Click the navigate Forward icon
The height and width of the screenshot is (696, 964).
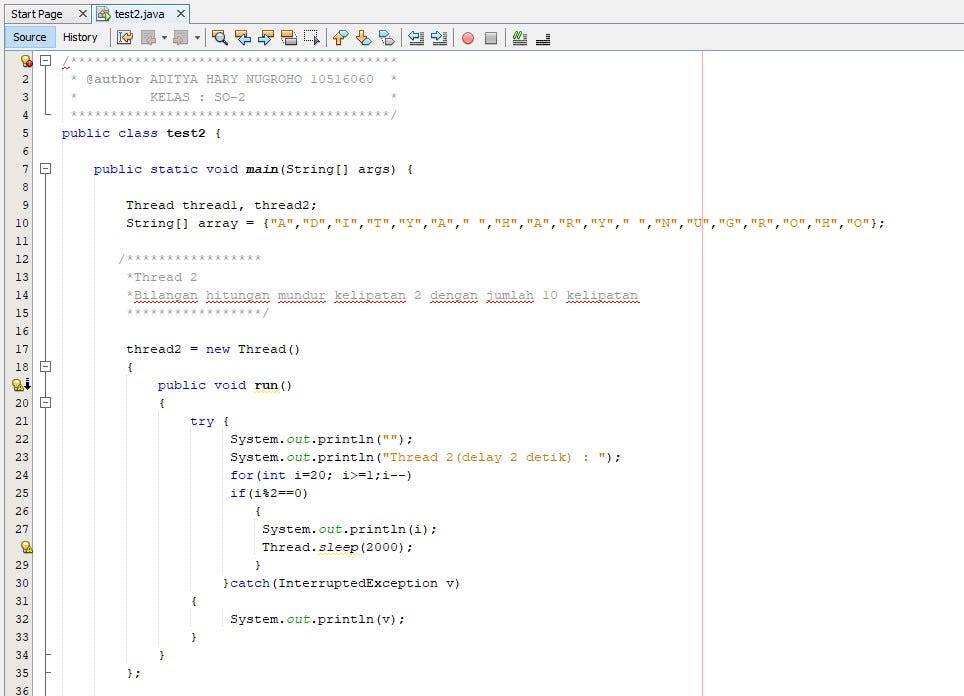click(180, 38)
